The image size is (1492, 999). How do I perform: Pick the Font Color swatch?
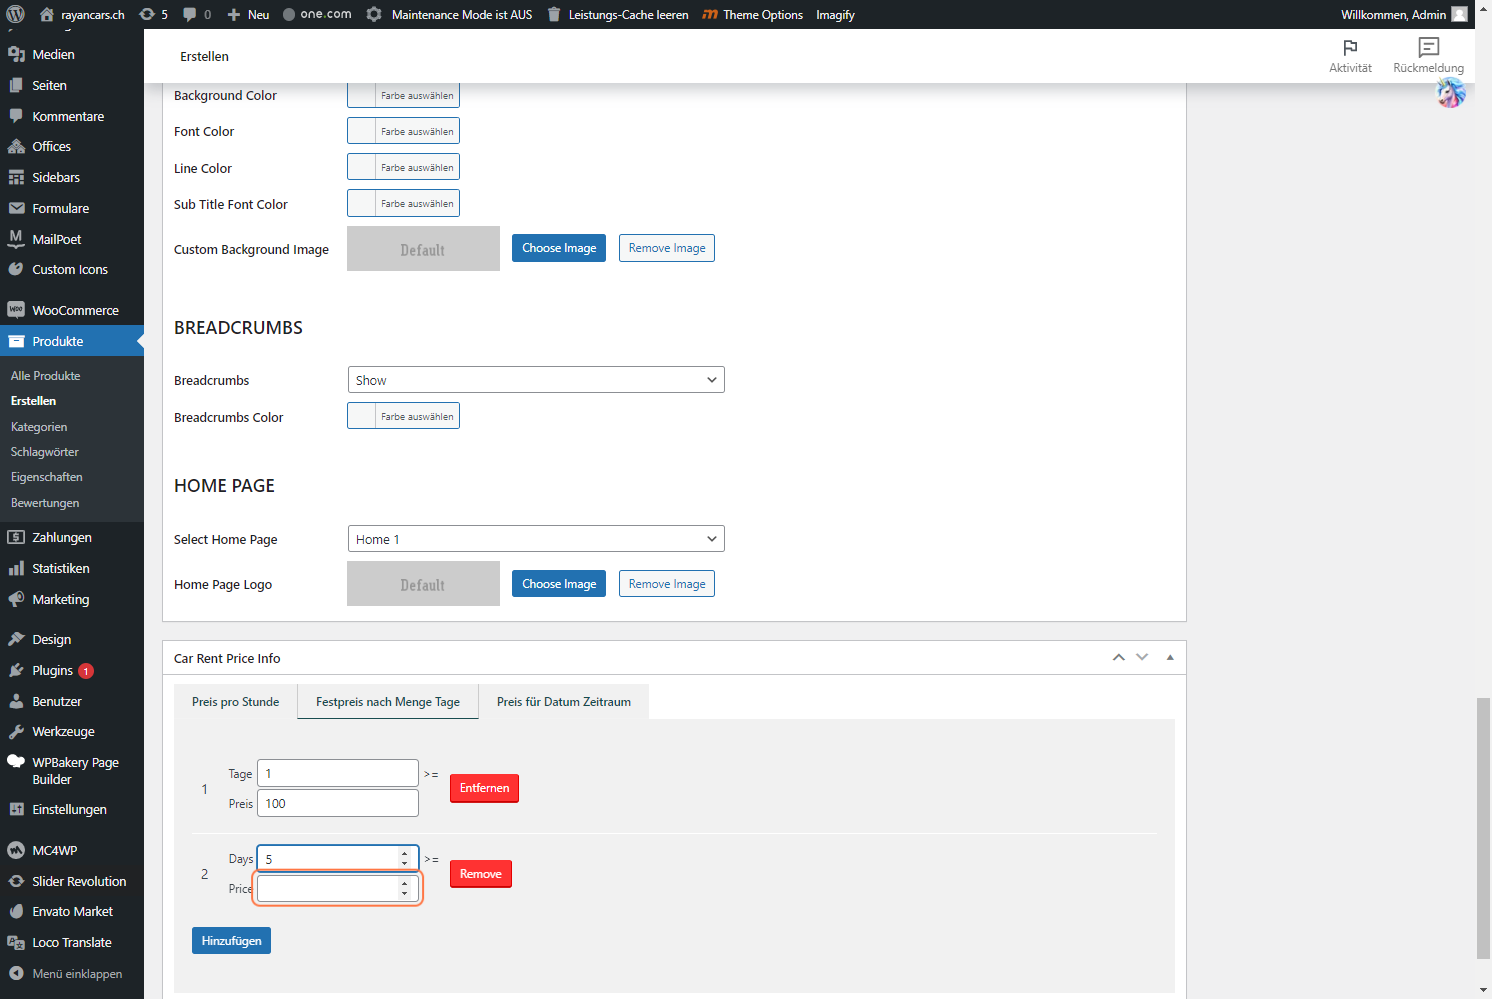point(403,131)
